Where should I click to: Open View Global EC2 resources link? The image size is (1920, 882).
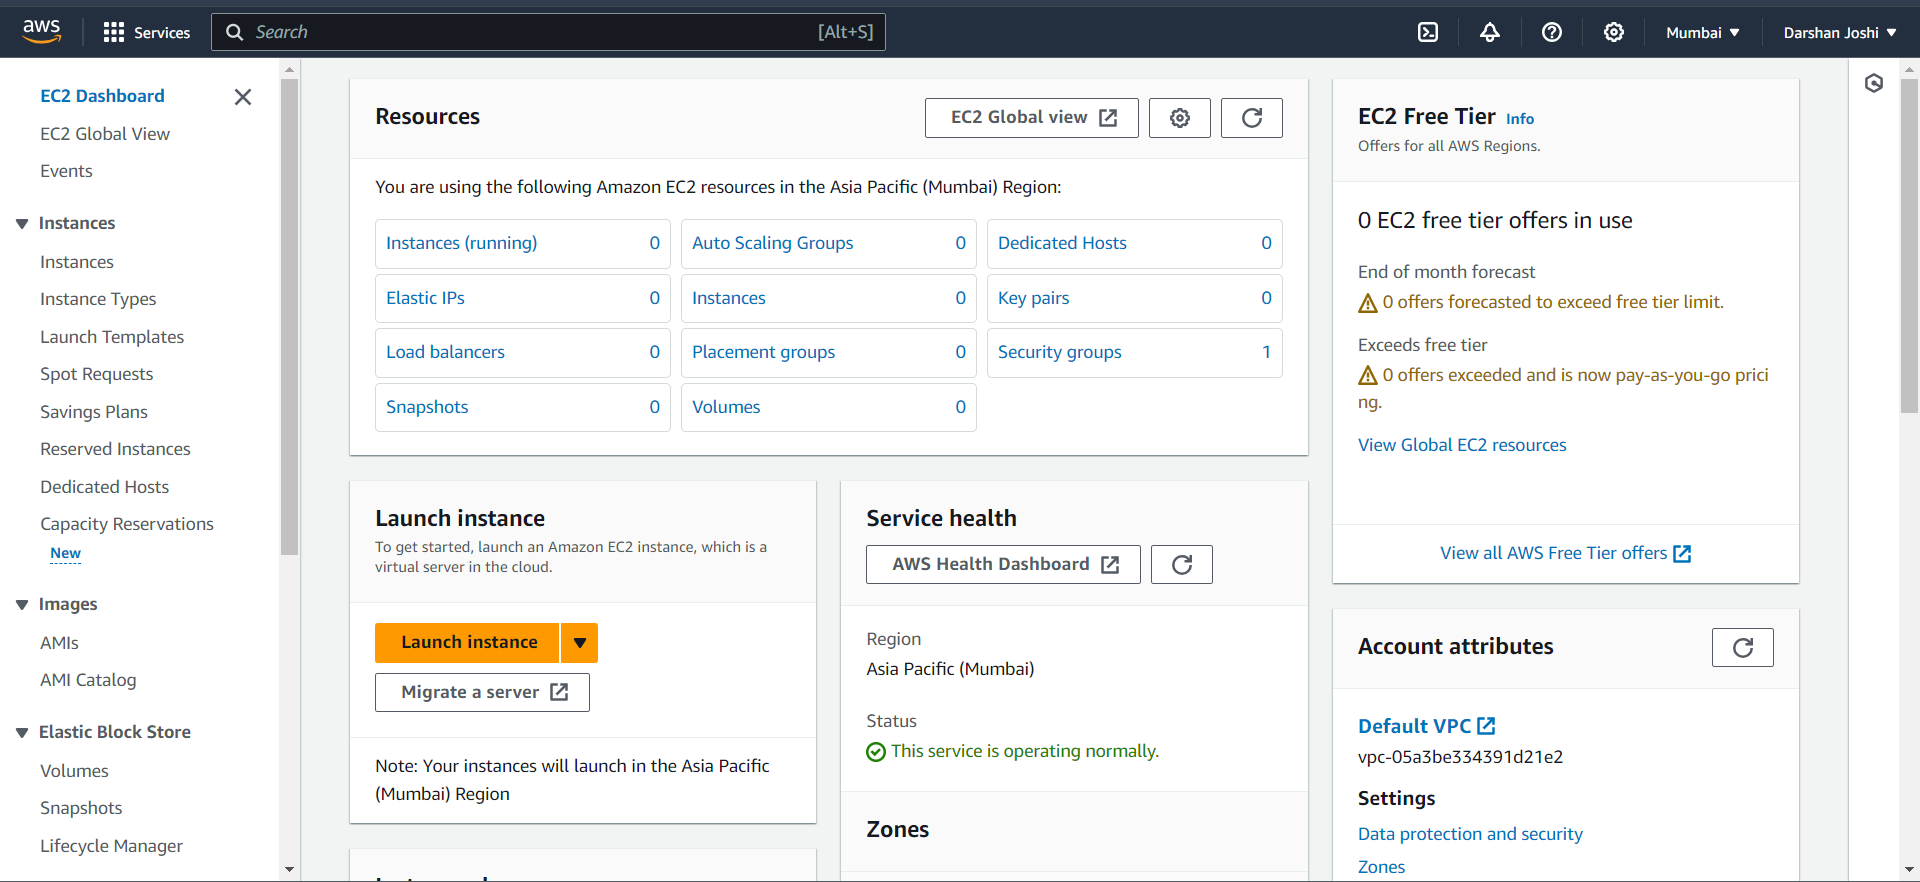pos(1462,445)
